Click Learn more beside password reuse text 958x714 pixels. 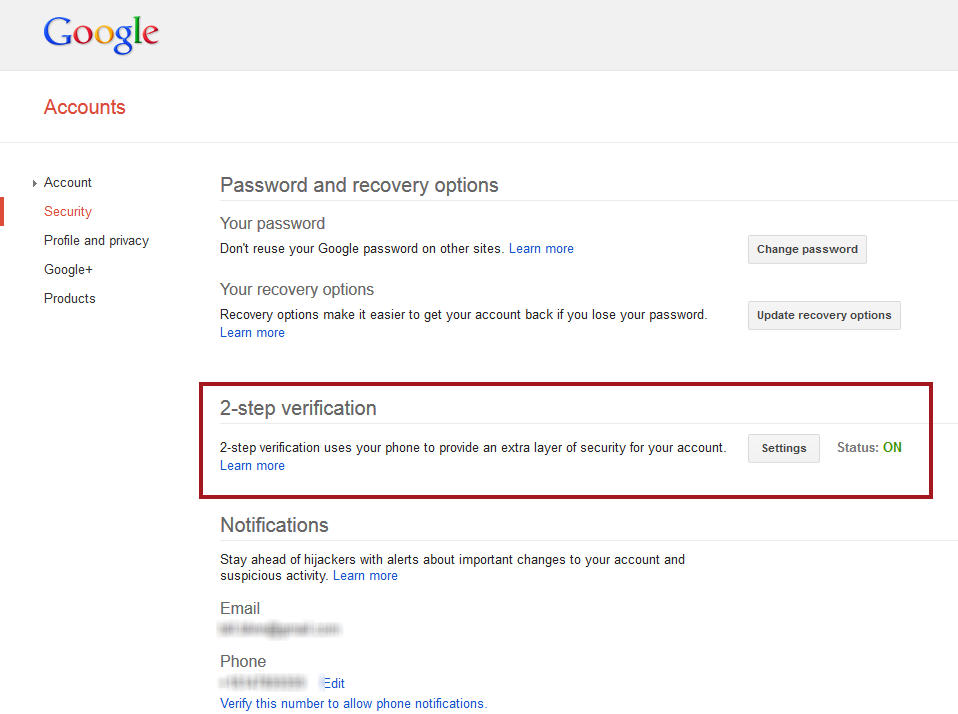[x=541, y=249]
